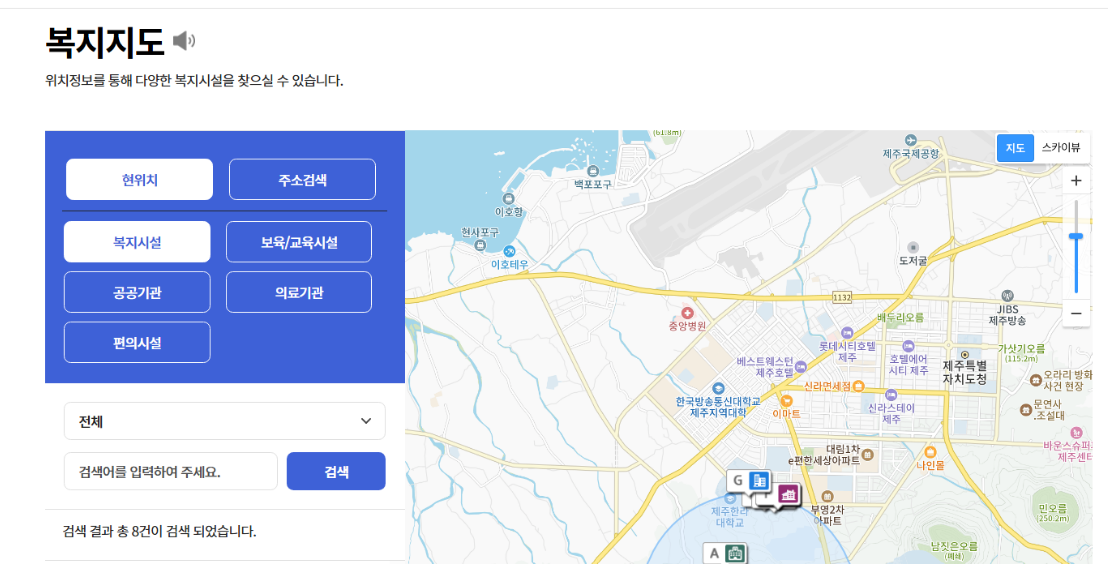Click the 이마트 store icon
Screen dimensions: 1108x567
coord(786,402)
